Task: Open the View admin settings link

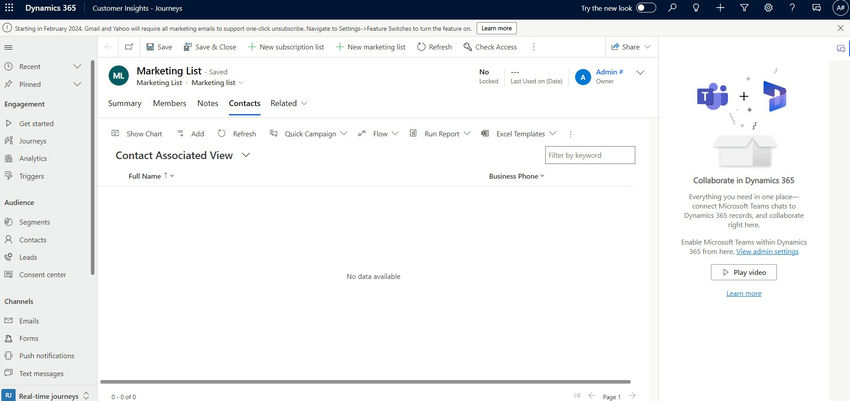Action: point(767,252)
